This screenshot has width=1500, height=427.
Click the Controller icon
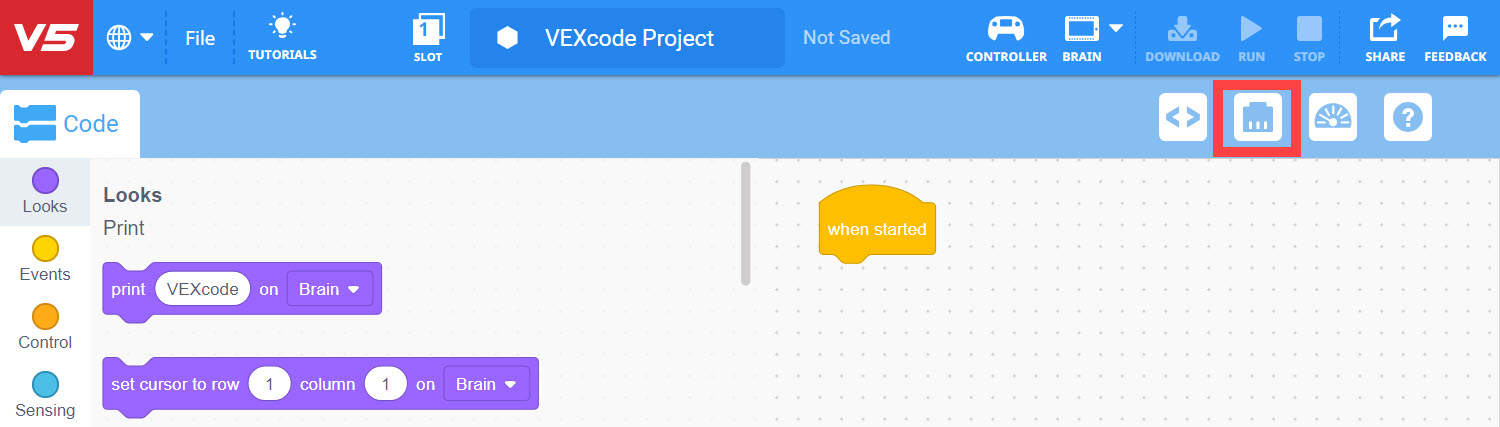(1006, 37)
